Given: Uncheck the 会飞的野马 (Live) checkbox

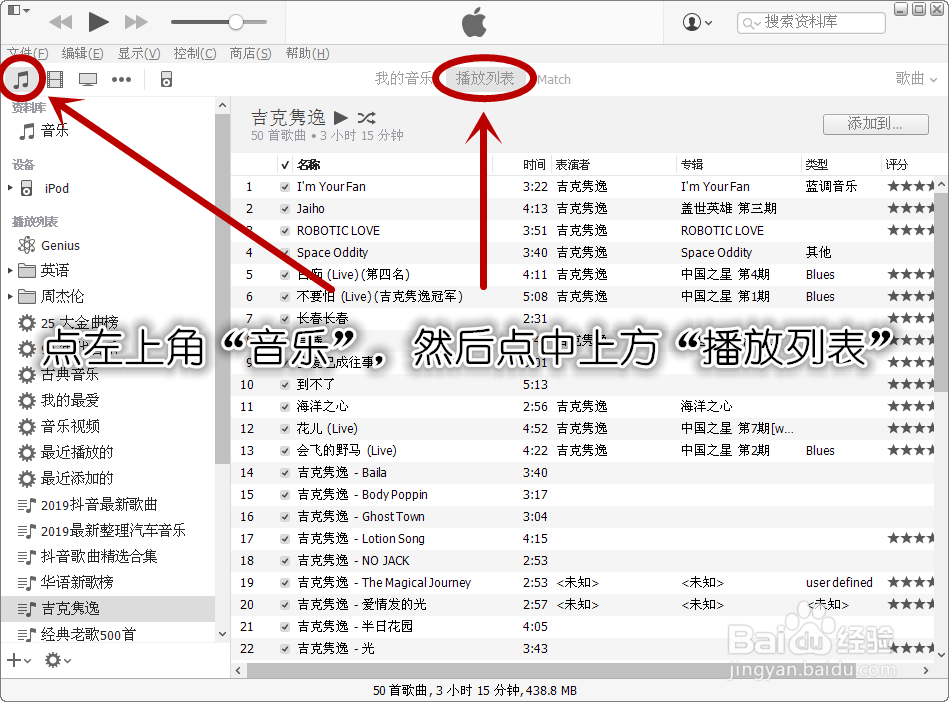Looking at the screenshot, I should (284, 451).
